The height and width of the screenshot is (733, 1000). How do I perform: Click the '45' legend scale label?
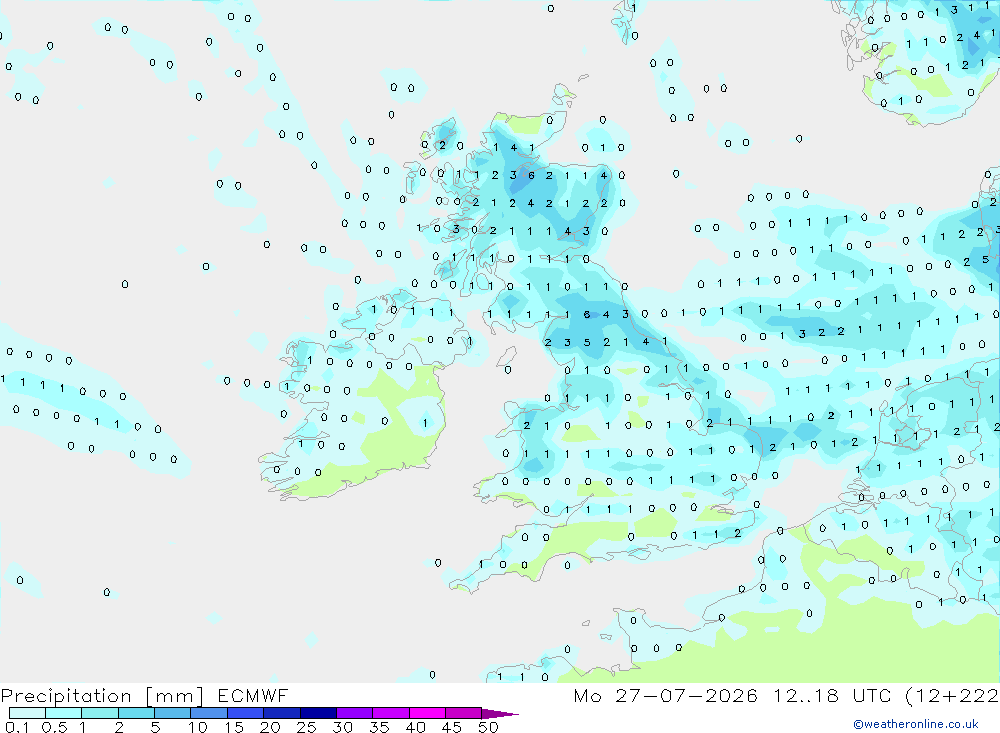coord(452,727)
